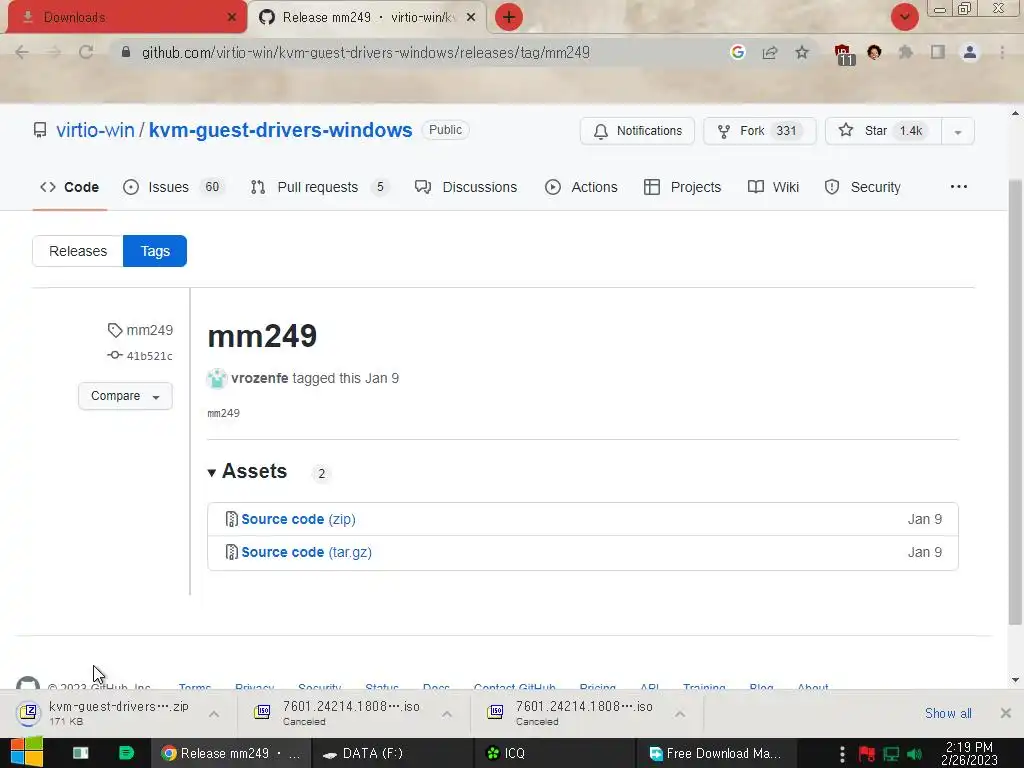Collapse the Assets section

click(x=248, y=472)
